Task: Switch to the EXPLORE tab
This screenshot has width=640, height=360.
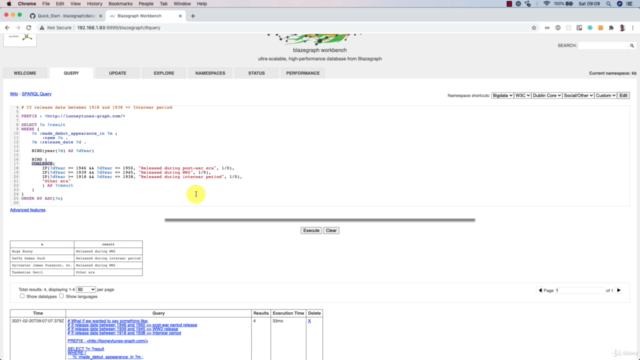Action: pyautogui.click(x=164, y=73)
